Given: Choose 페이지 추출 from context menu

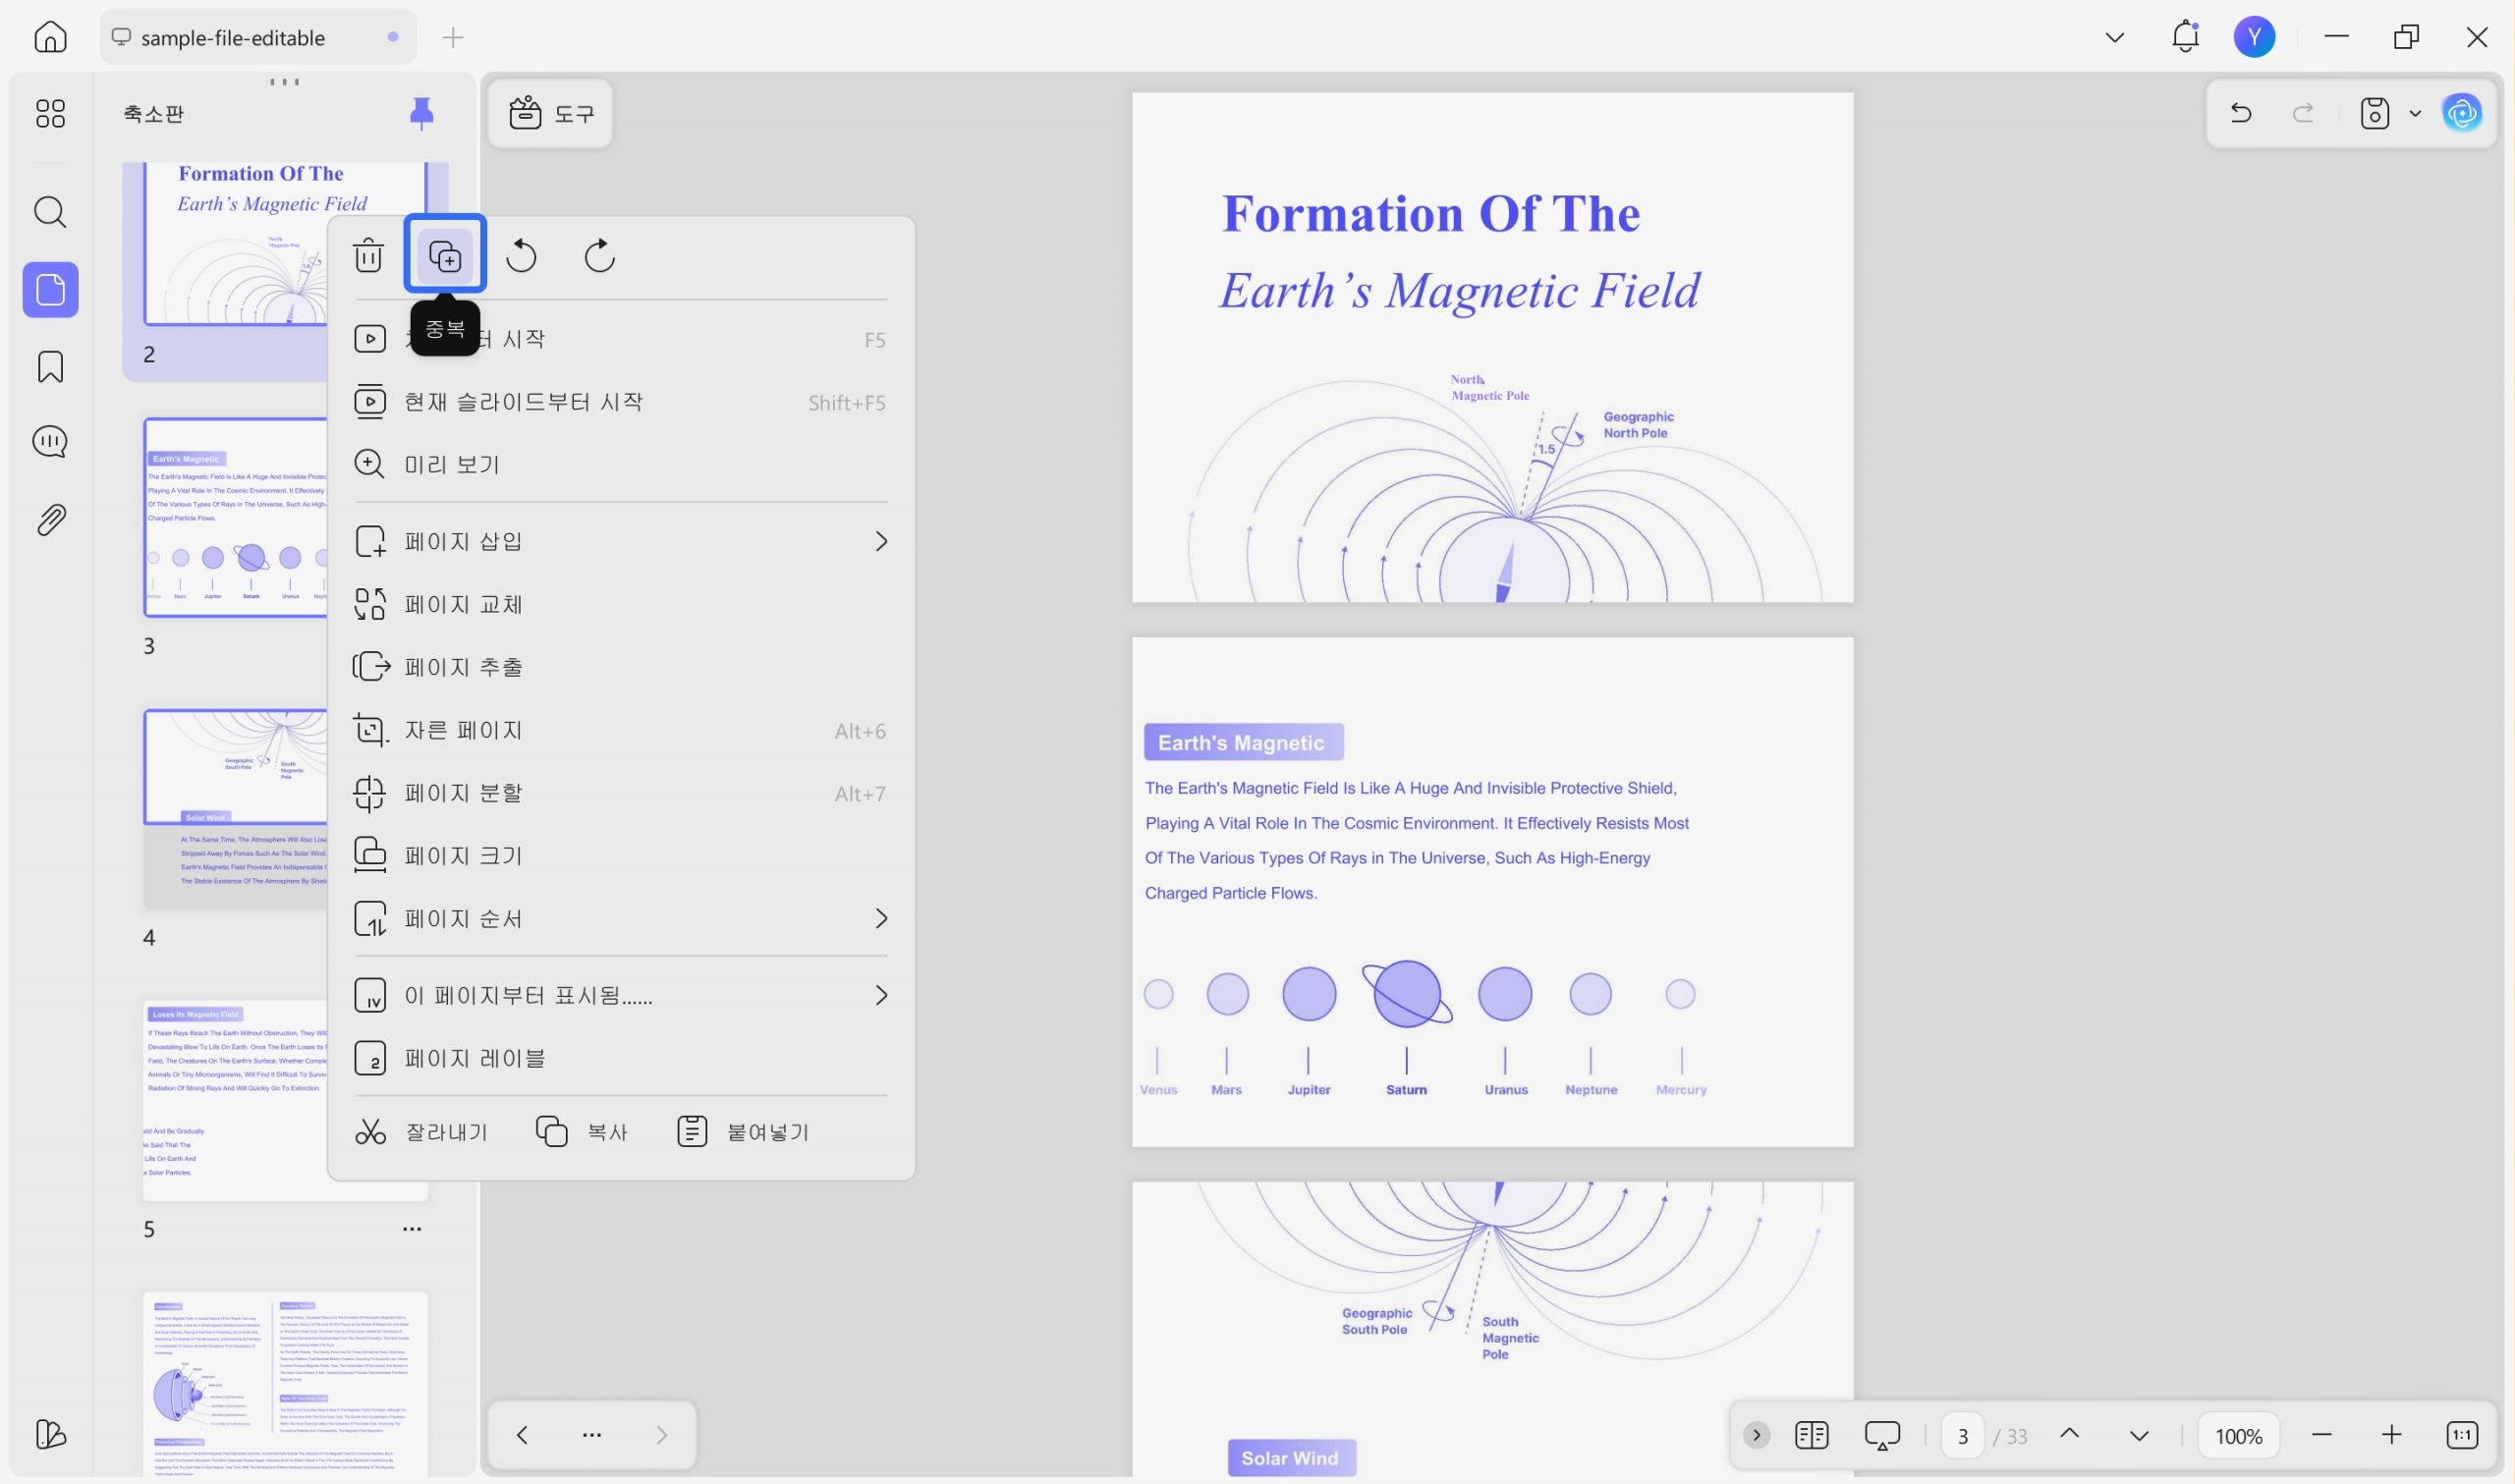Looking at the screenshot, I should pyautogui.click(x=621, y=667).
